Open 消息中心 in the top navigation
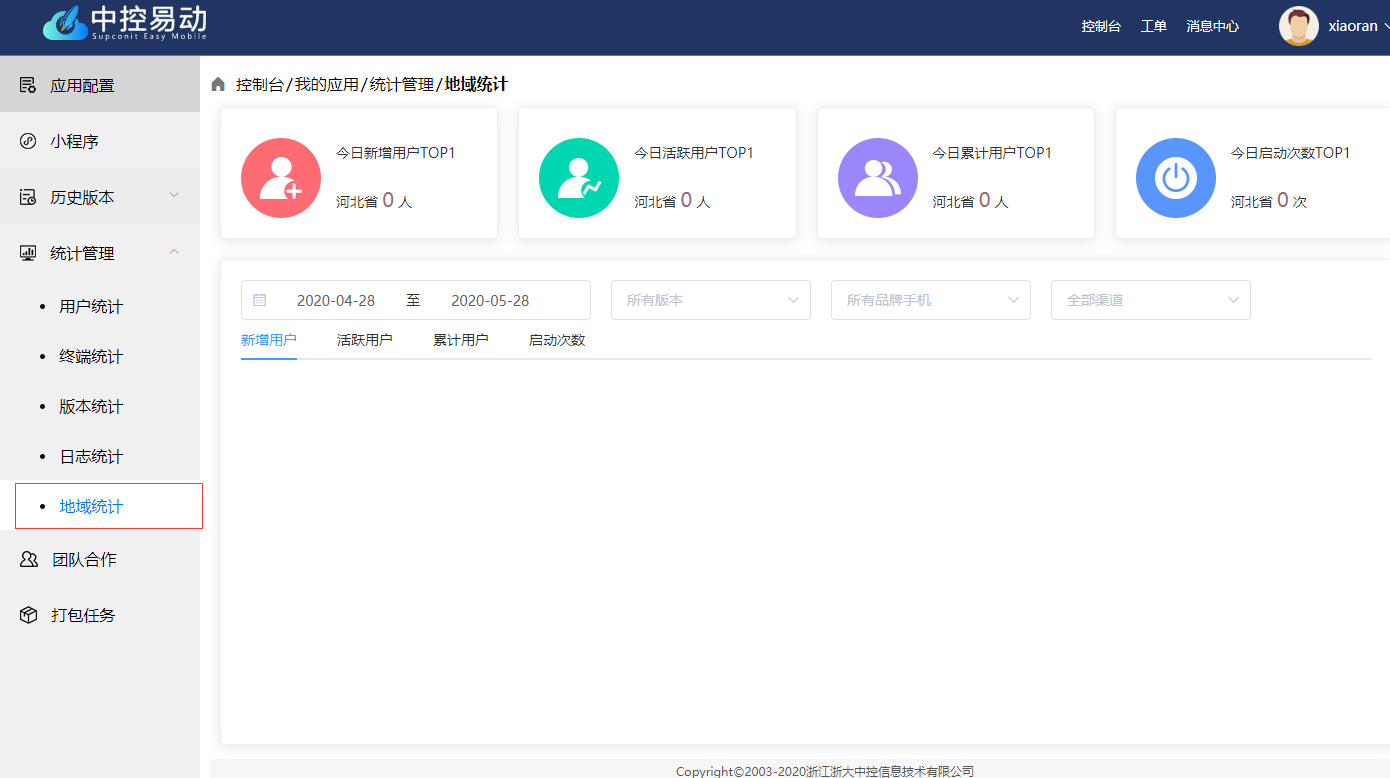 [x=1213, y=26]
